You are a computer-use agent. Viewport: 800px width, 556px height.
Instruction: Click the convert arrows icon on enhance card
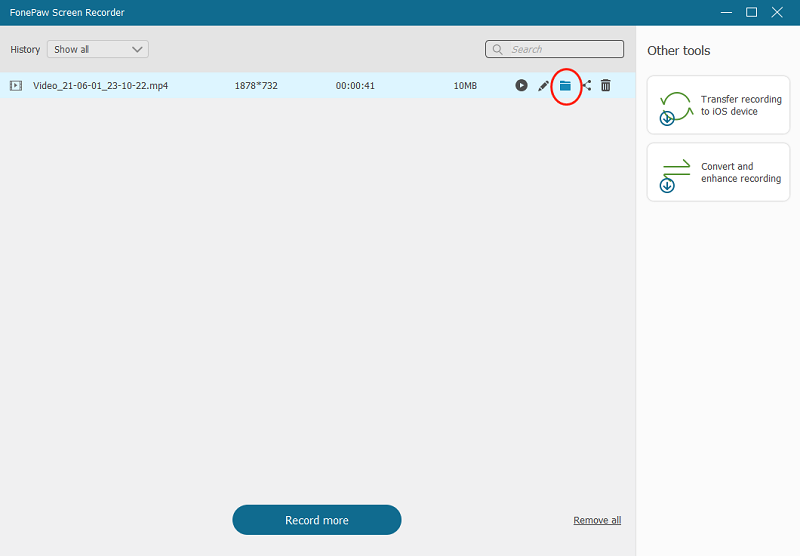point(674,175)
